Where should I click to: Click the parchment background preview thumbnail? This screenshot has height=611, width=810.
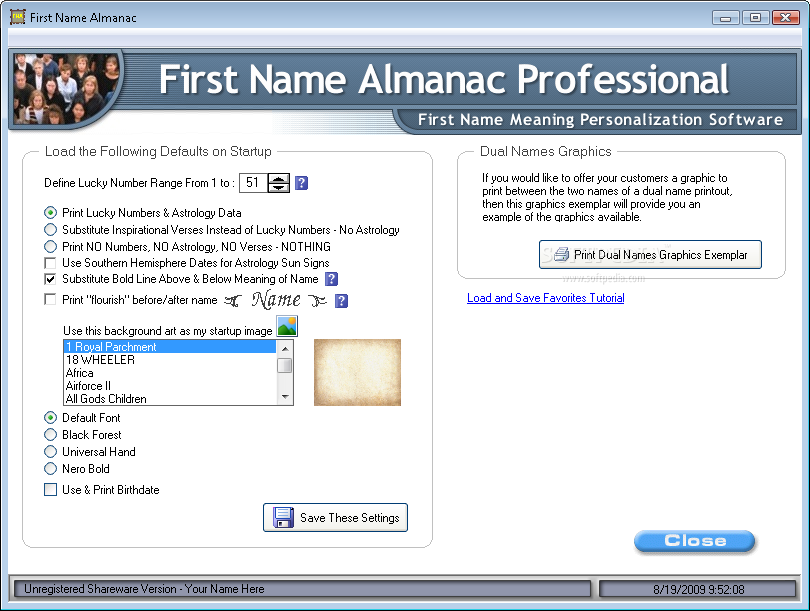coord(357,372)
